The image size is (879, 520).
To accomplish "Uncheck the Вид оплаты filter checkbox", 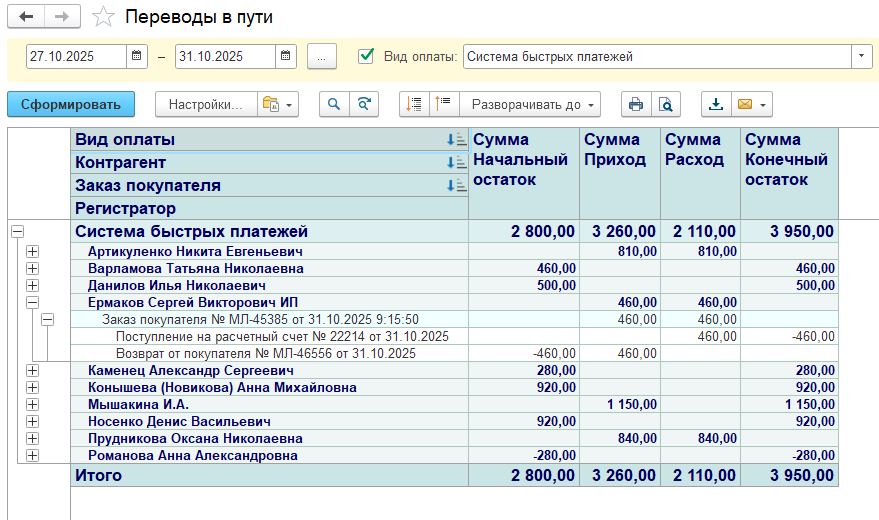I will tap(366, 56).
